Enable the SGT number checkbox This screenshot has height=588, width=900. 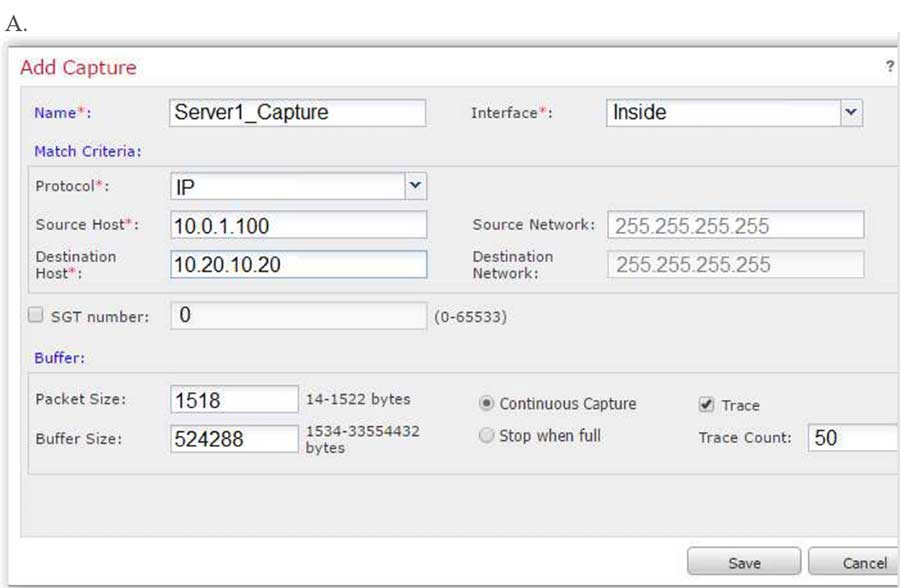pyautogui.click(x=36, y=316)
